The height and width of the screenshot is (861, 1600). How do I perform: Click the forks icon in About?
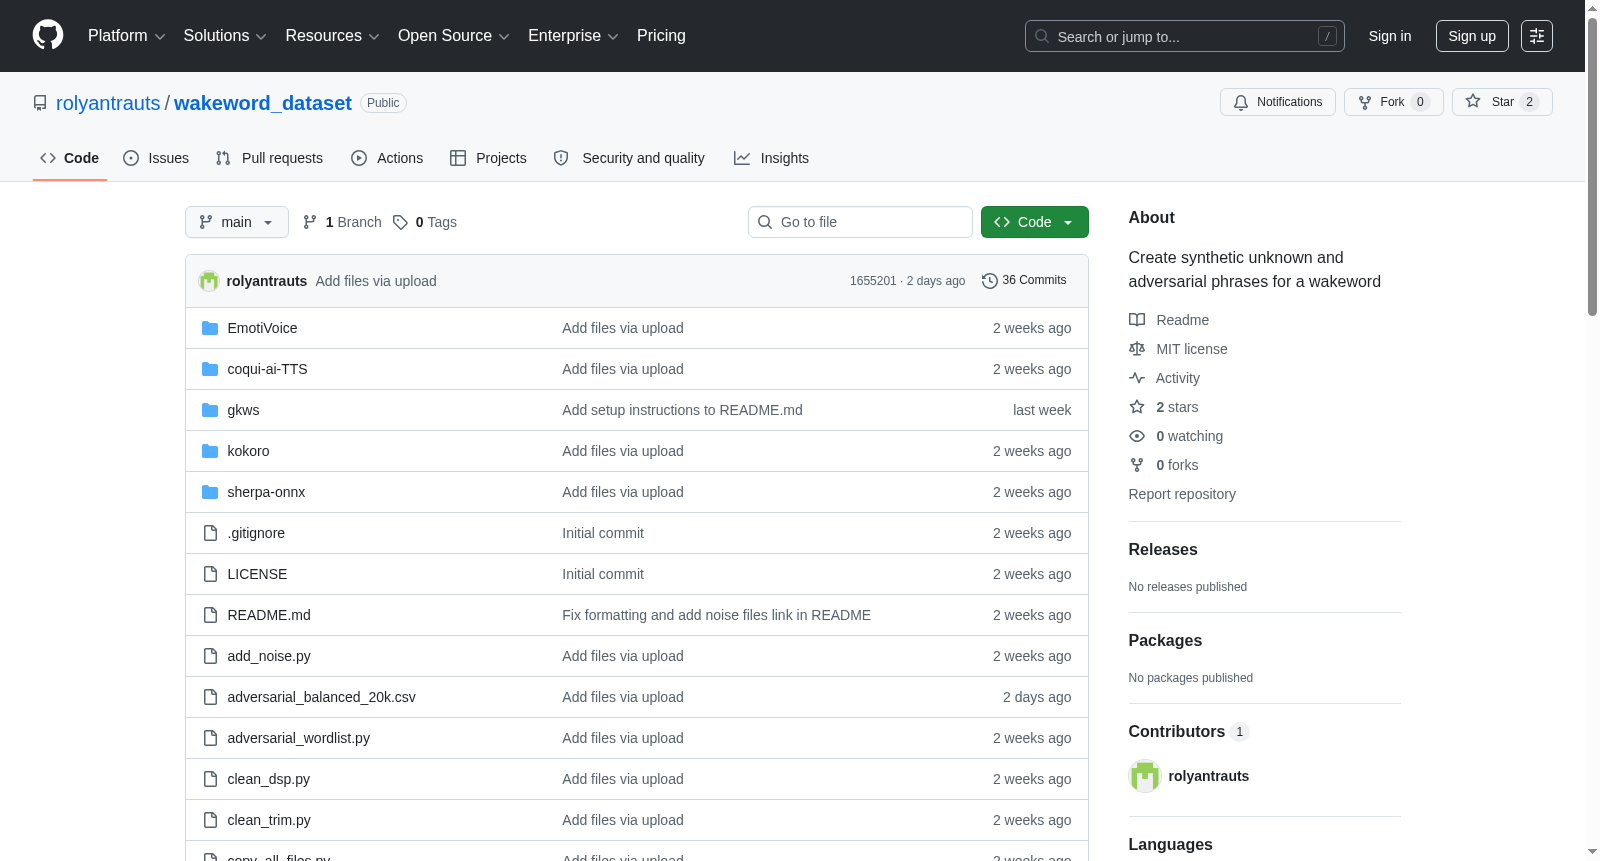[x=1137, y=465]
